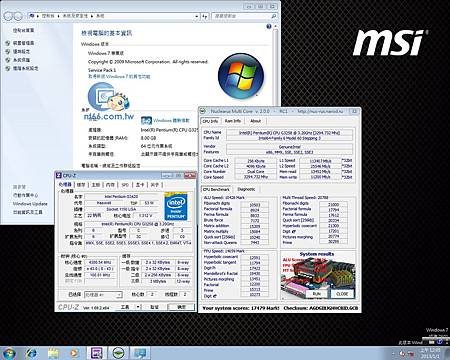Open the Windows Experience Index link
Image resolution: width=450 pixels, height=360 pixels.
tap(171, 120)
